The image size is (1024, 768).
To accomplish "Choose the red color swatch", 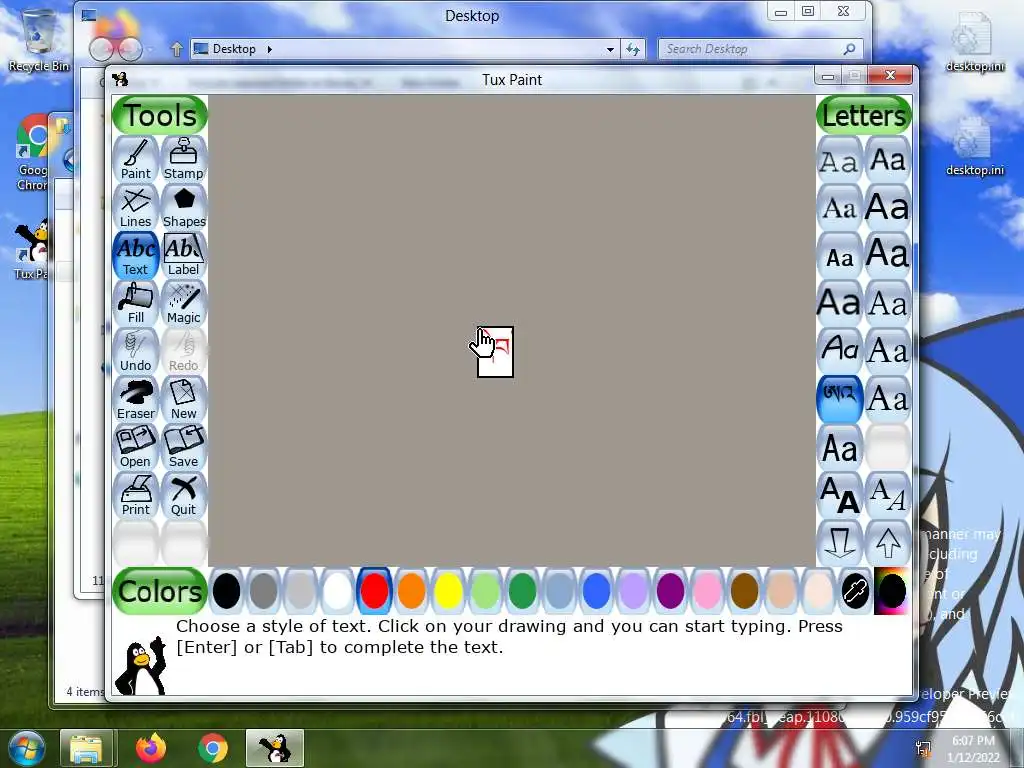I will click(374, 591).
